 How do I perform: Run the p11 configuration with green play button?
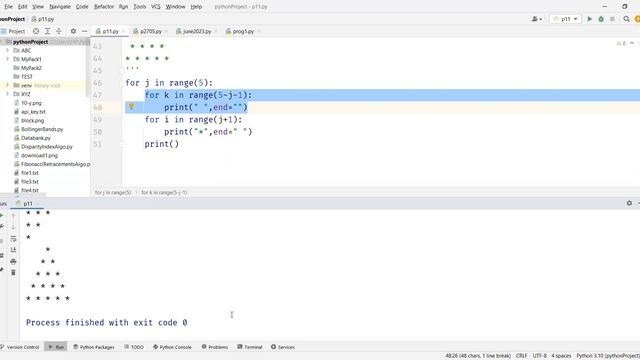click(589, 19)
